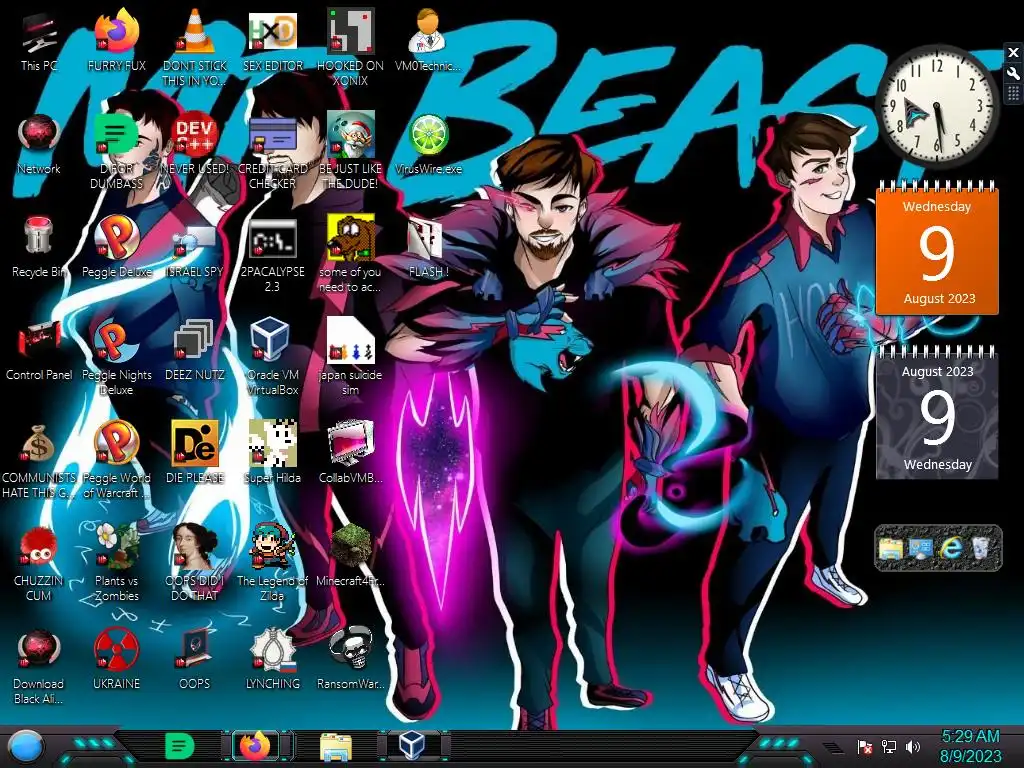Image resolution: width=1024 pixels, height=768 pixels.
Task: Open the FLASH ! desktop shortcut
Action: pyautogui.click(x=428, y=248)
